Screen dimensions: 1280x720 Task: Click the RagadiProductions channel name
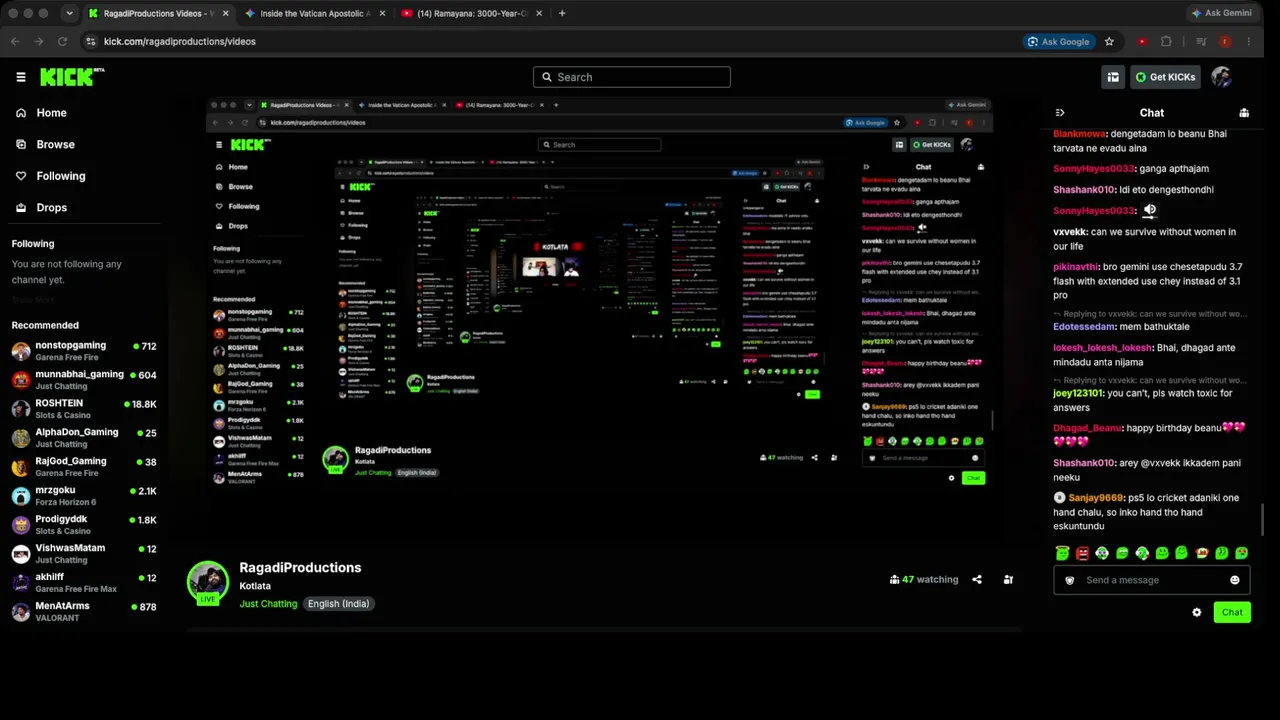tap(300, 568)
